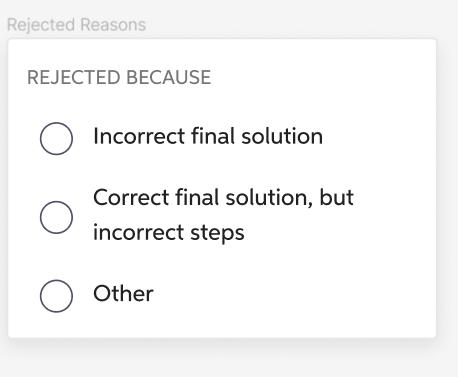458x377 pixels.
Task: Click the empty circle beside 'Incorrect final solution'
Action: (x=56, y=138)
